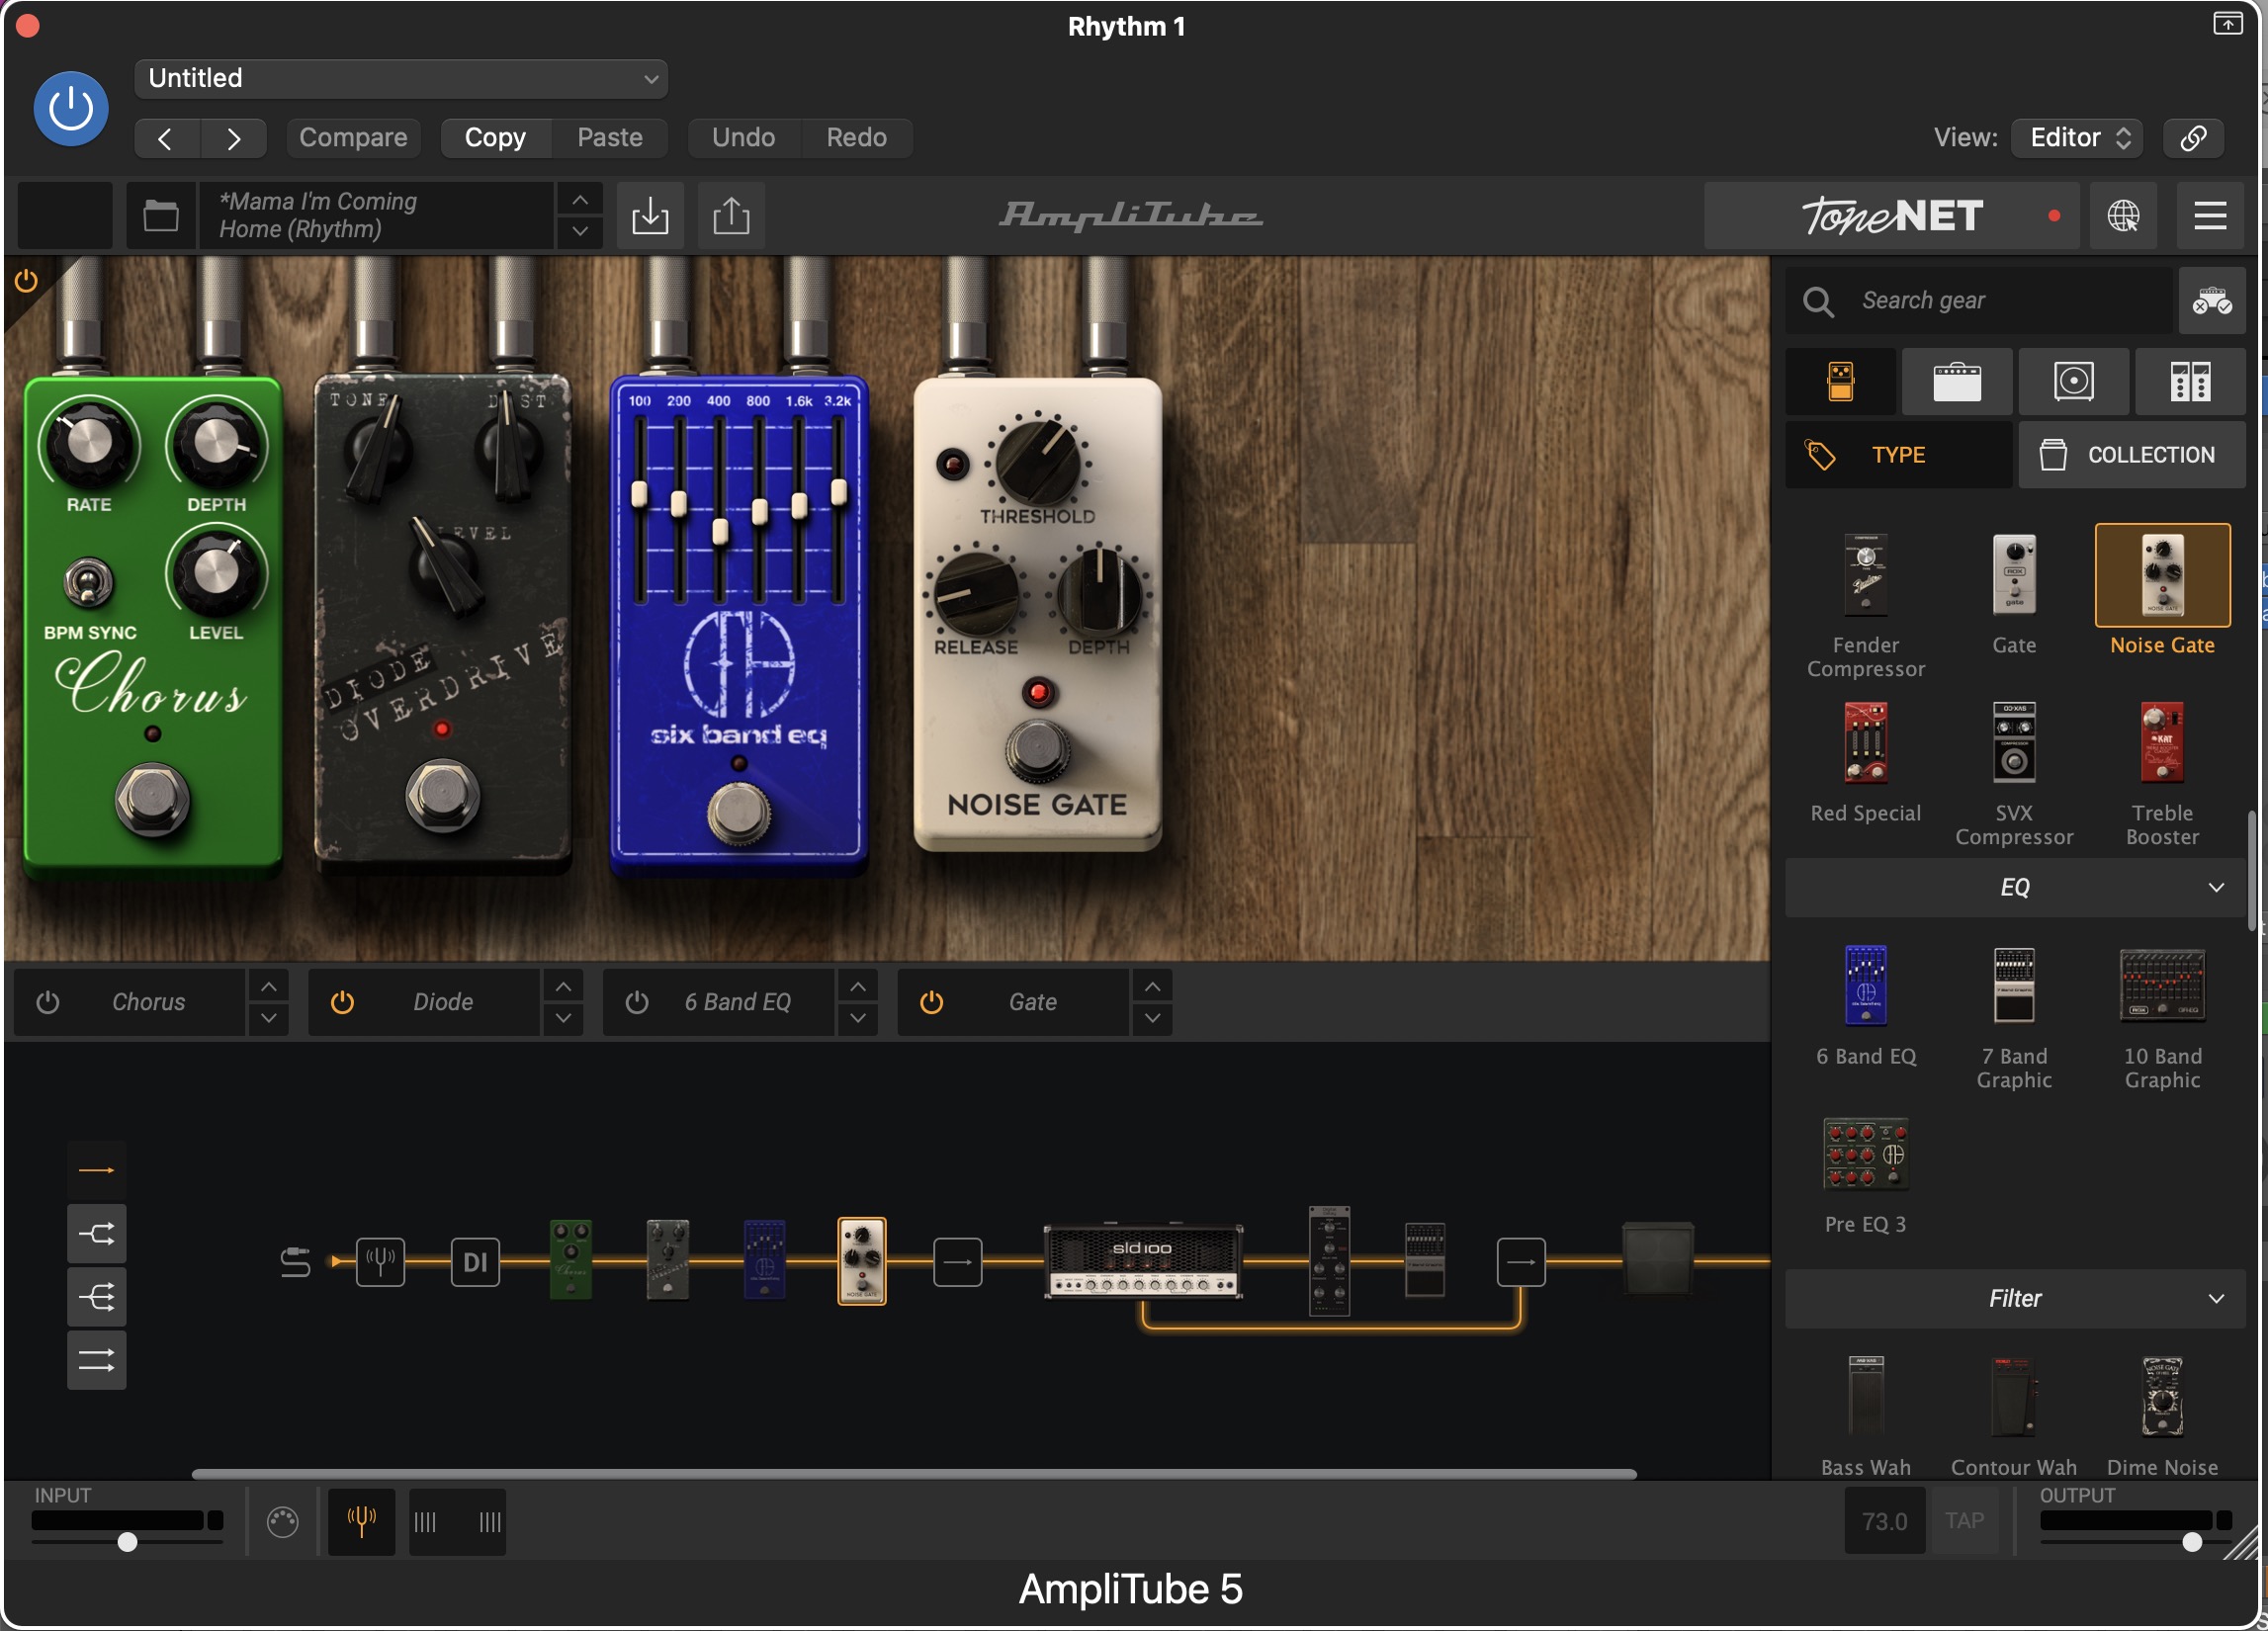This screenshot has width=2268, height=1631.
Task: Open the globe web icon
Action: pos(2123,215)
